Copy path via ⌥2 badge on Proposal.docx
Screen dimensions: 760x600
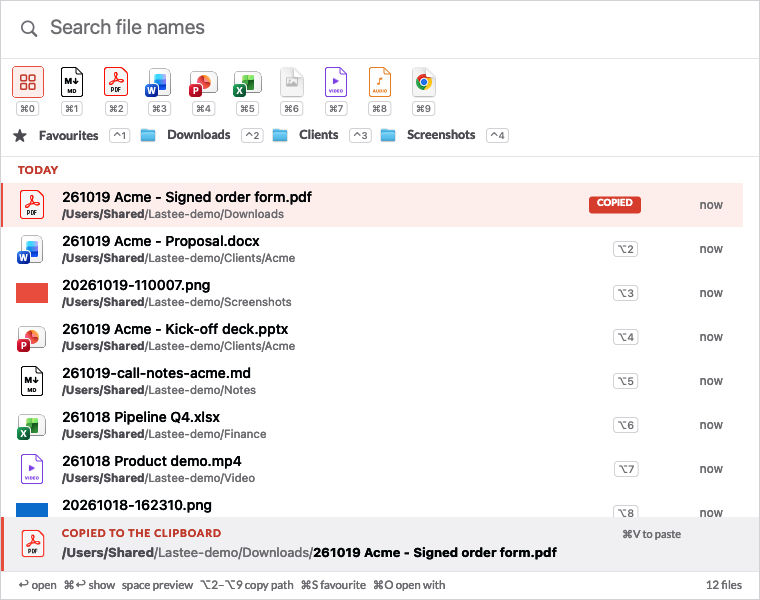[625, 249]
